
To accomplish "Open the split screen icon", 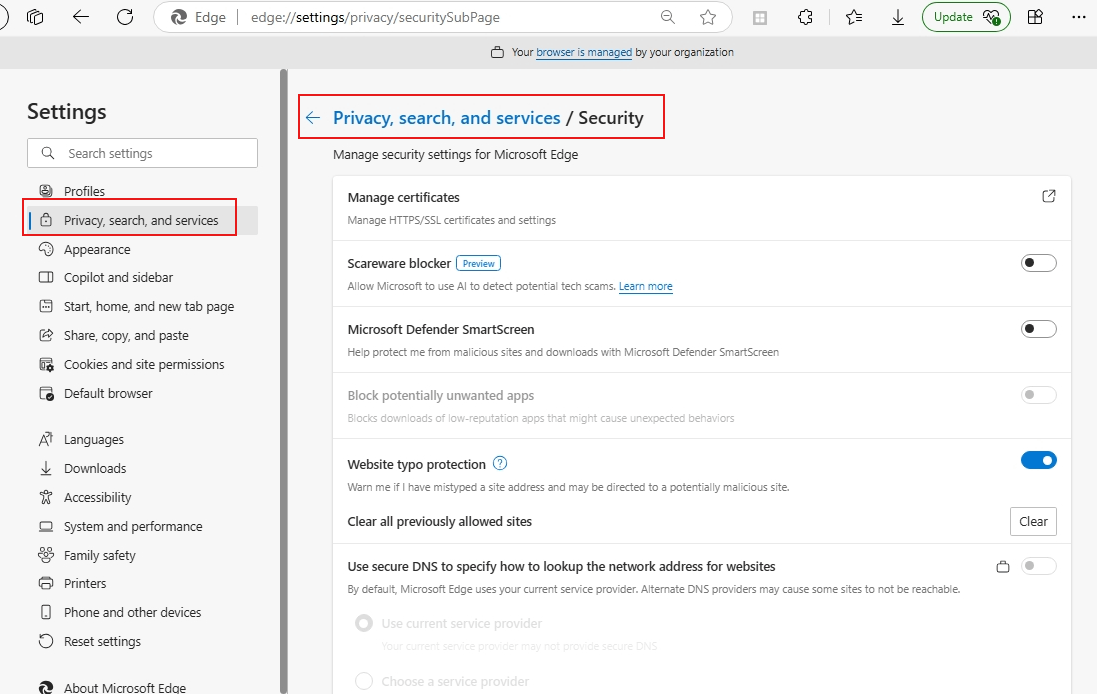I will (760, 17).
